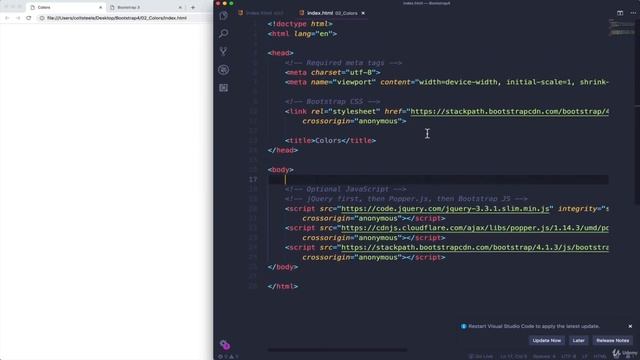This screenshot has height=360, width=640.
Task: Select the Colors browser tab
Action: coord(66,7)
